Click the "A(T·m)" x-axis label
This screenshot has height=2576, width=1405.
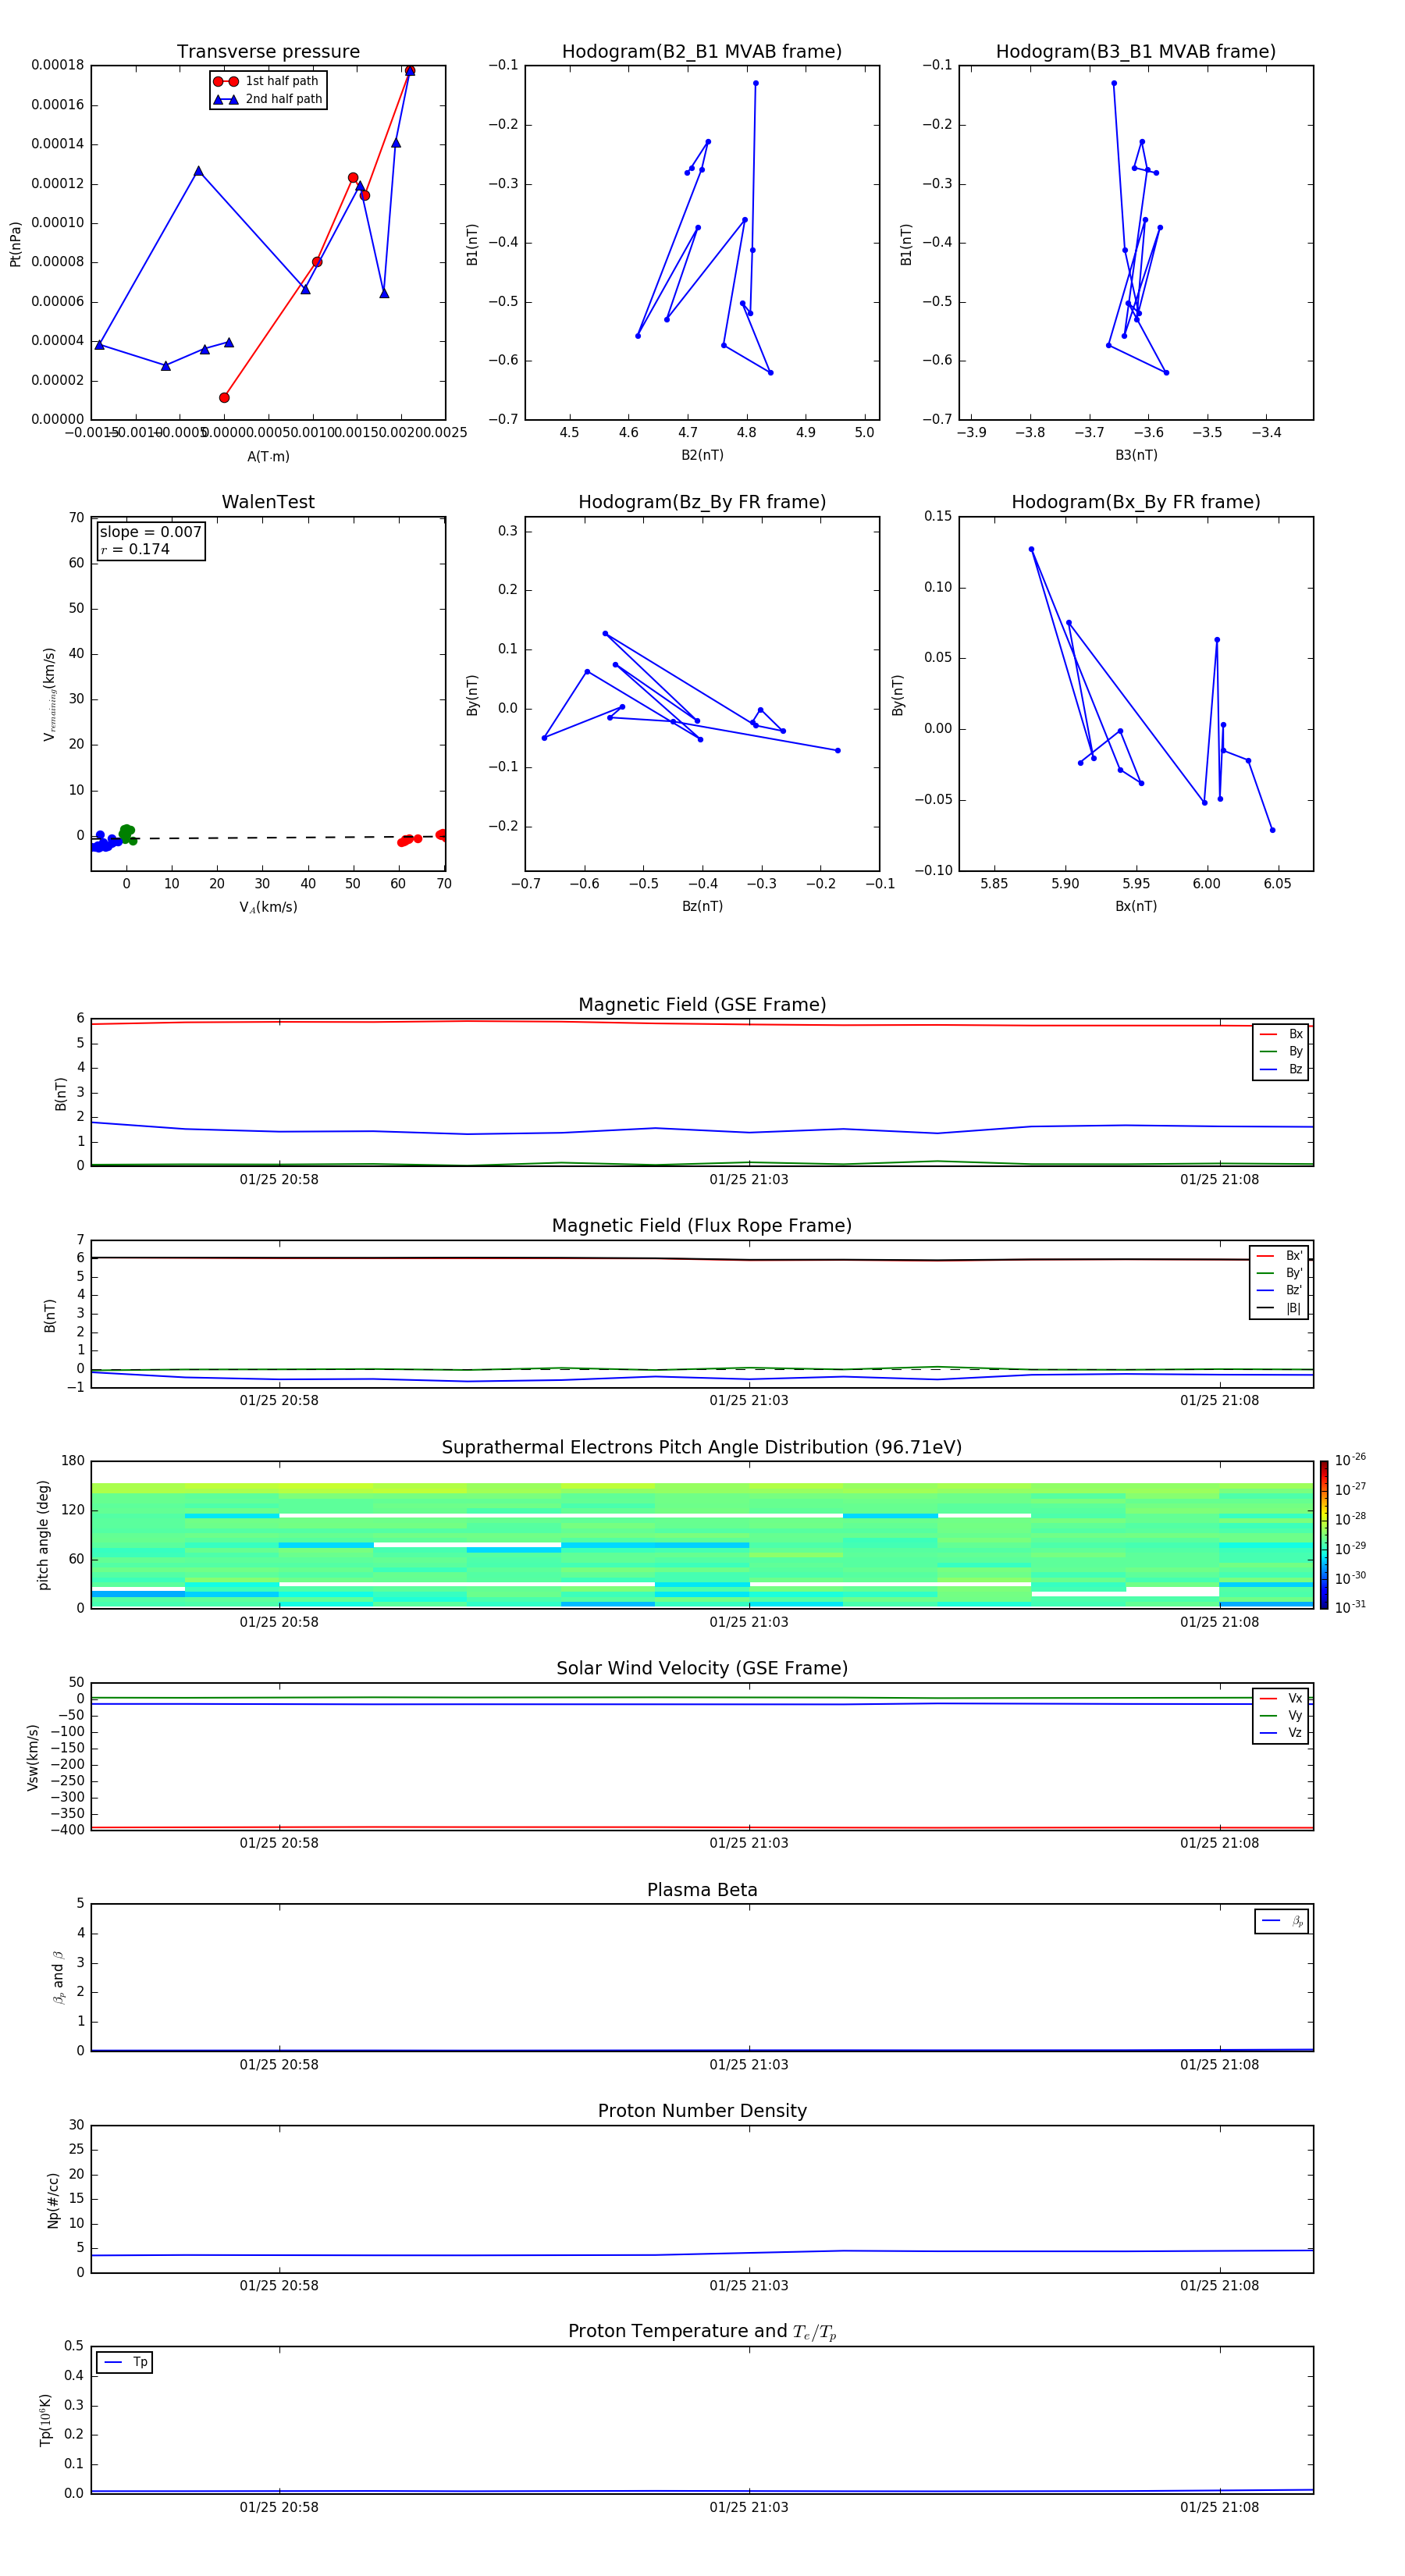(268, 456)
